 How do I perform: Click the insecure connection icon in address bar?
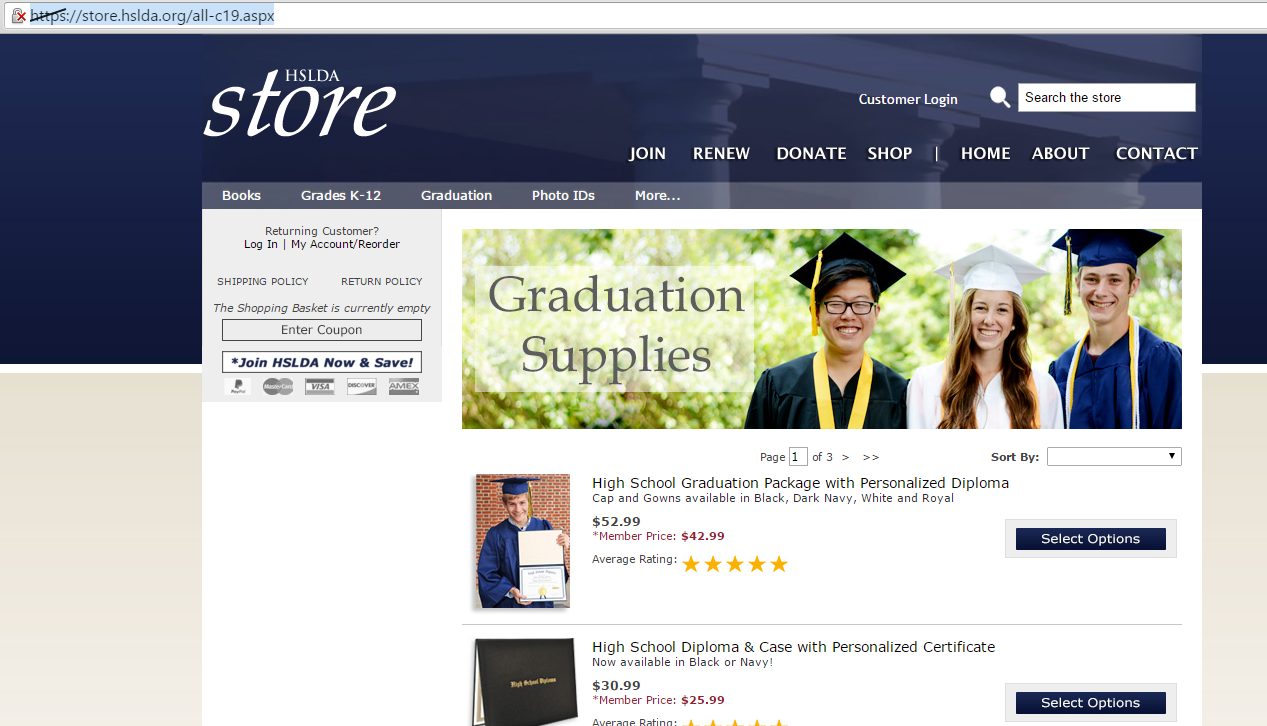[x=18, y=16]
